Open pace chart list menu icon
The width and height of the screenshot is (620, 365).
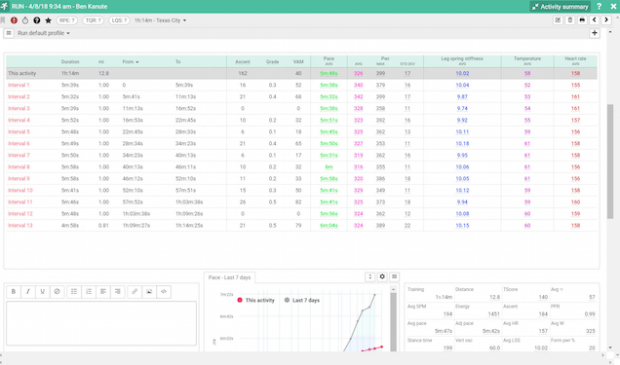click(394, 277)
